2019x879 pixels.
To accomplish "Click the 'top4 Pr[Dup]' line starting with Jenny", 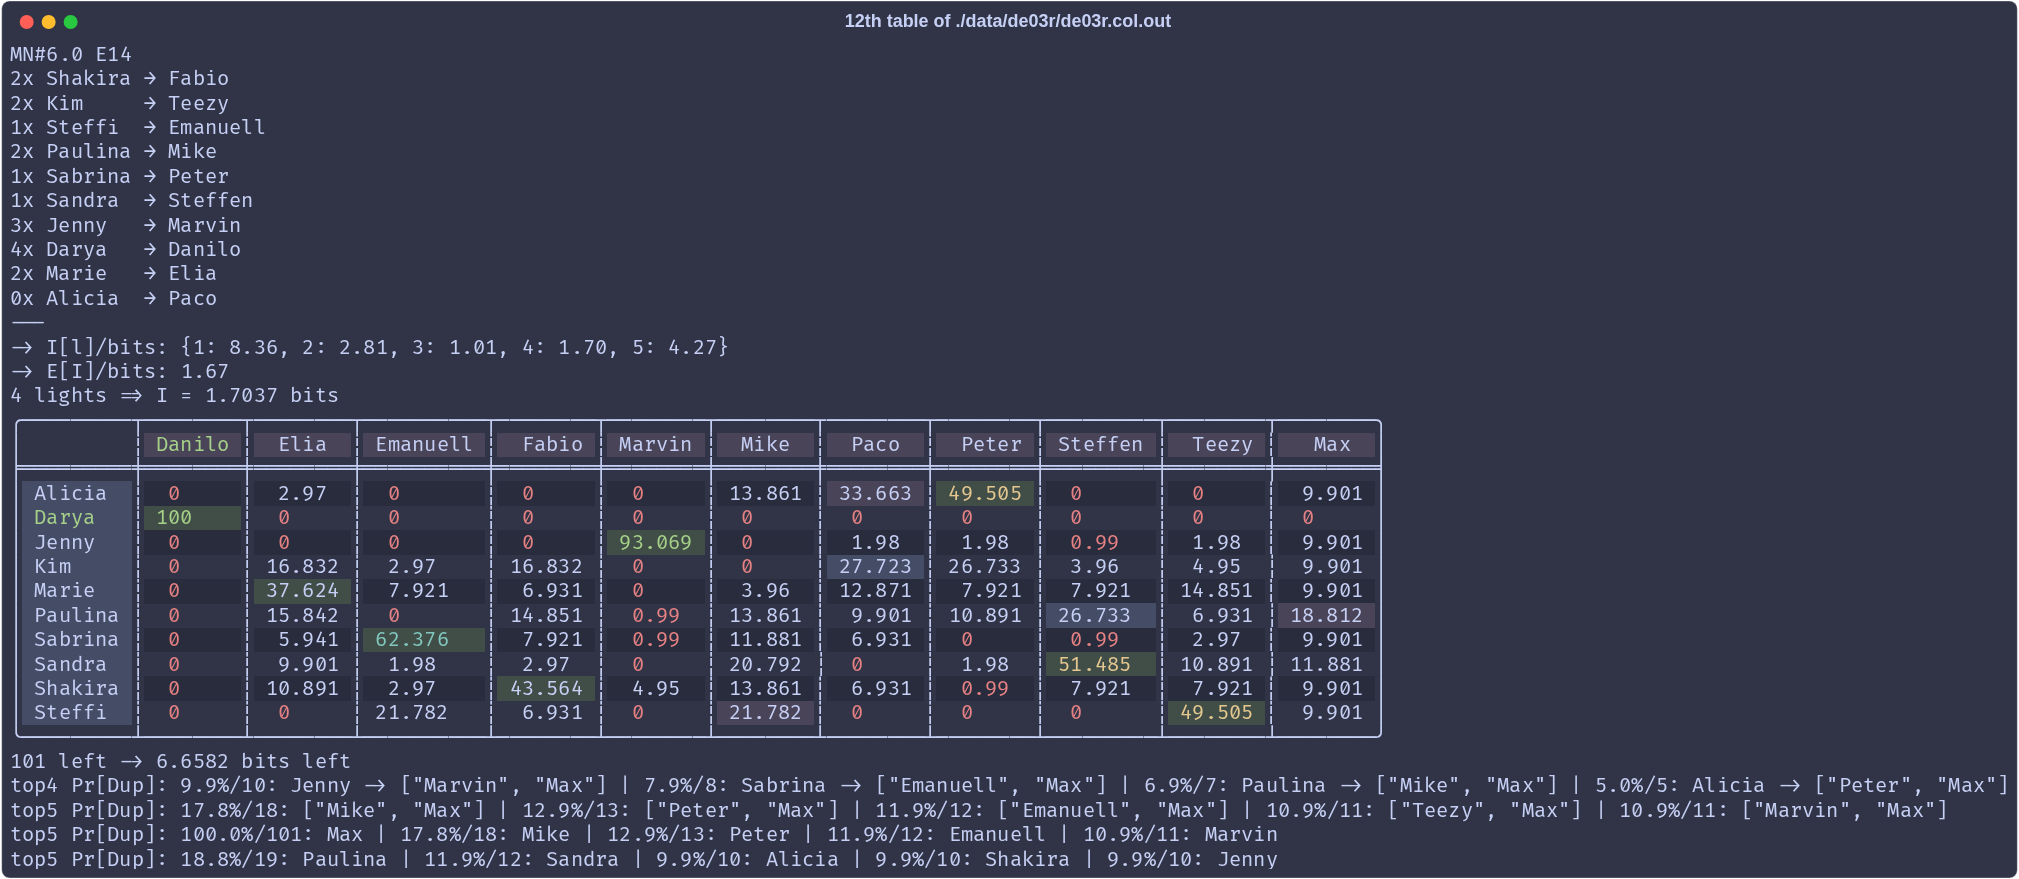I will coord(1009,786).
